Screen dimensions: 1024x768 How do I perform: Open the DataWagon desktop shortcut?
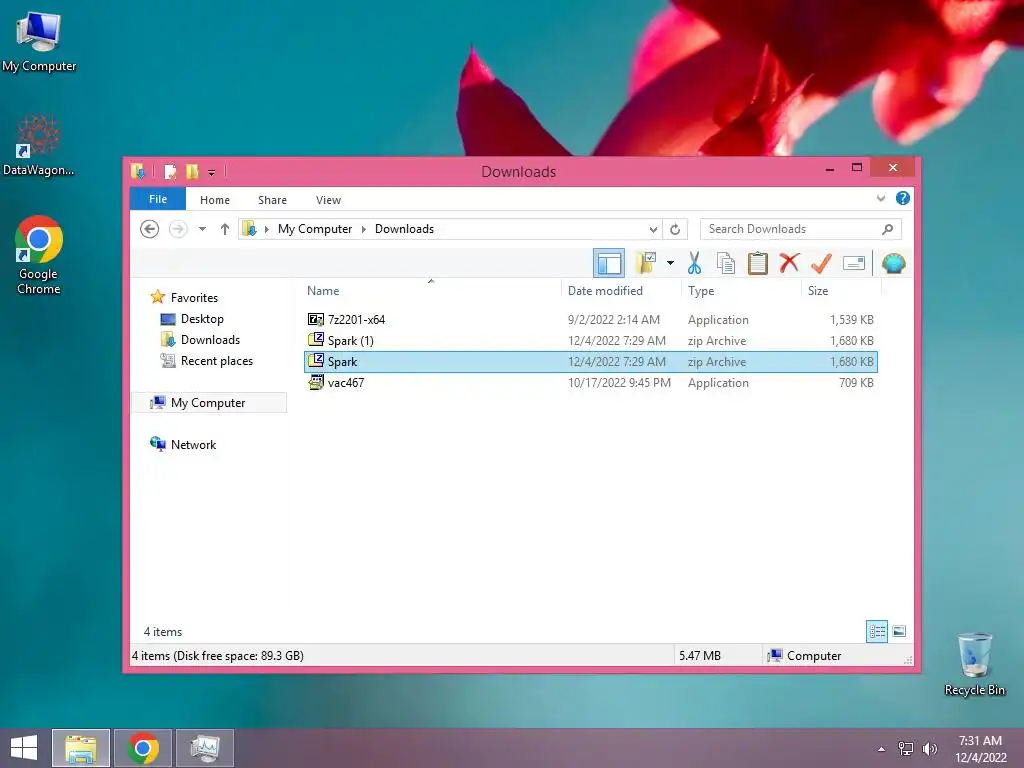(x=39, y=145)
